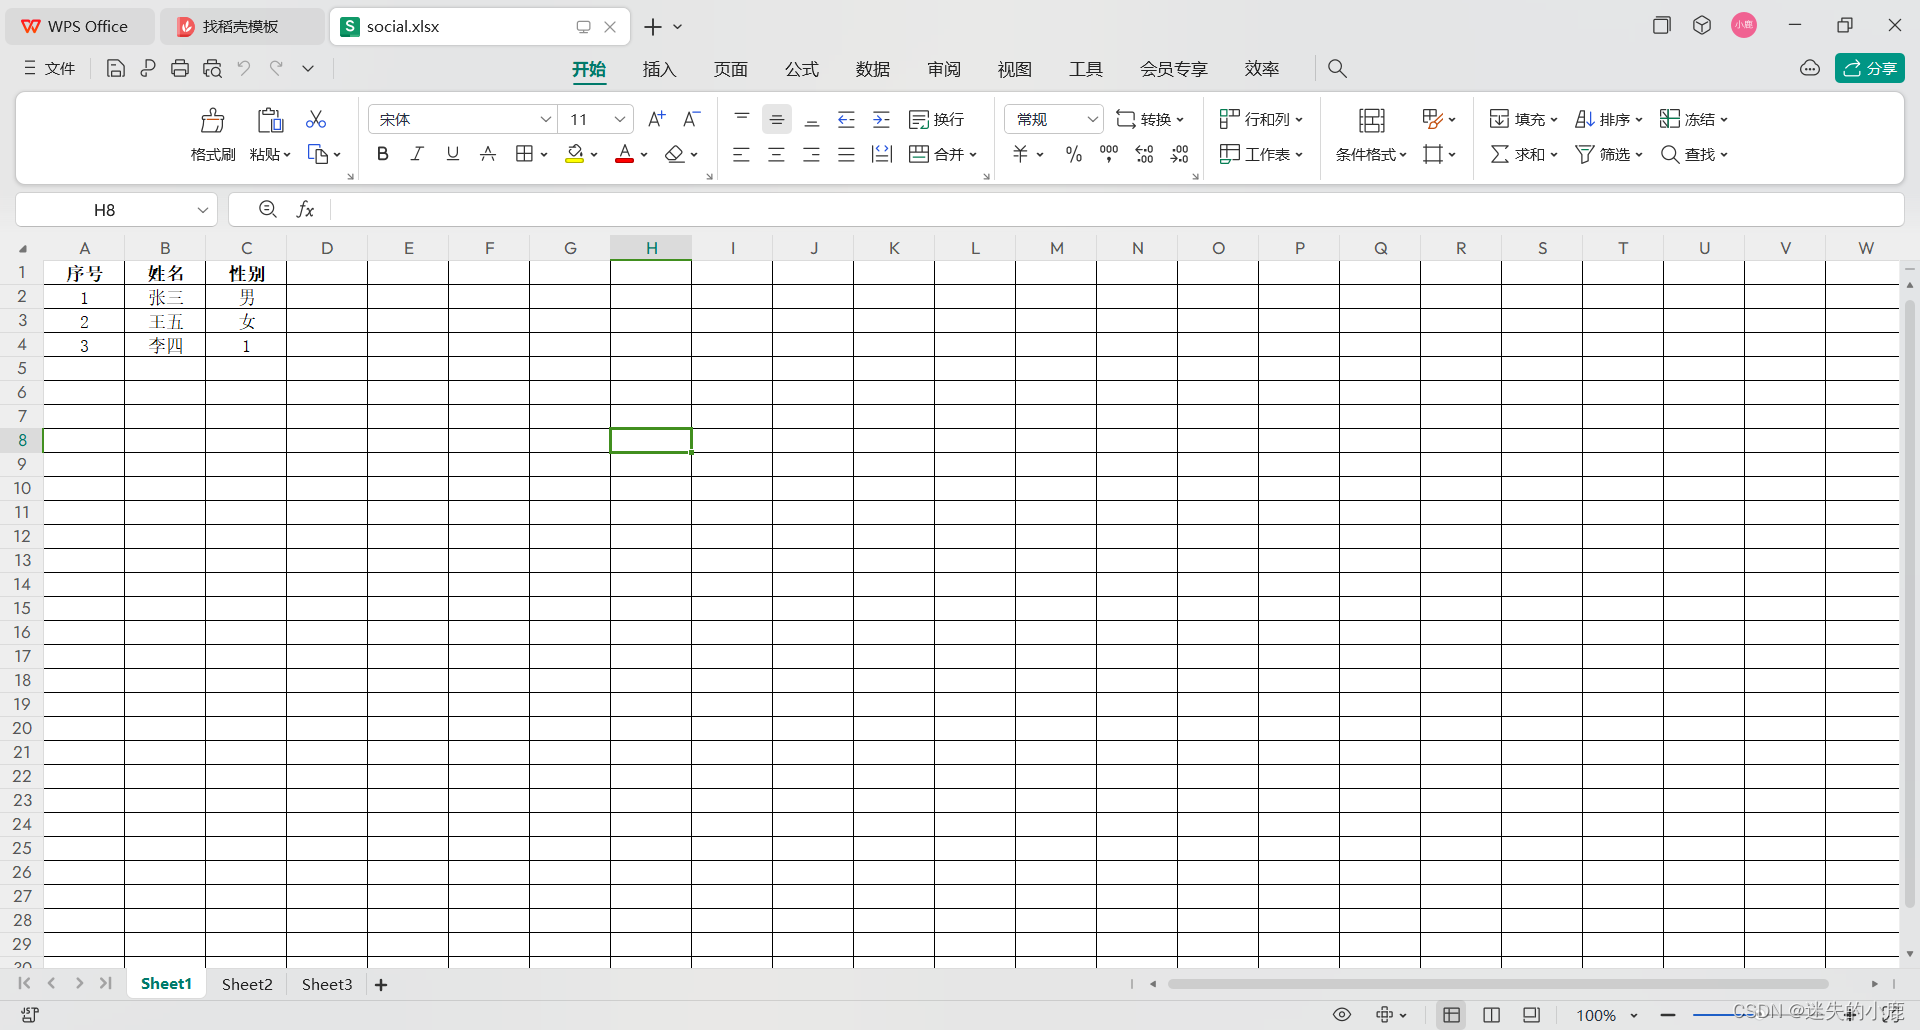Toggle Bold formatting
1920x1030 pixels.
click(383, 154)
